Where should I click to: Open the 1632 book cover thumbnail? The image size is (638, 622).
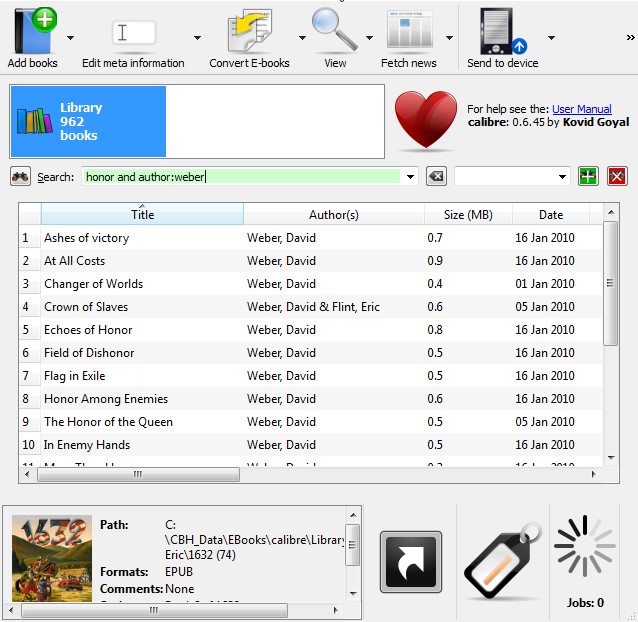point(52,558)
